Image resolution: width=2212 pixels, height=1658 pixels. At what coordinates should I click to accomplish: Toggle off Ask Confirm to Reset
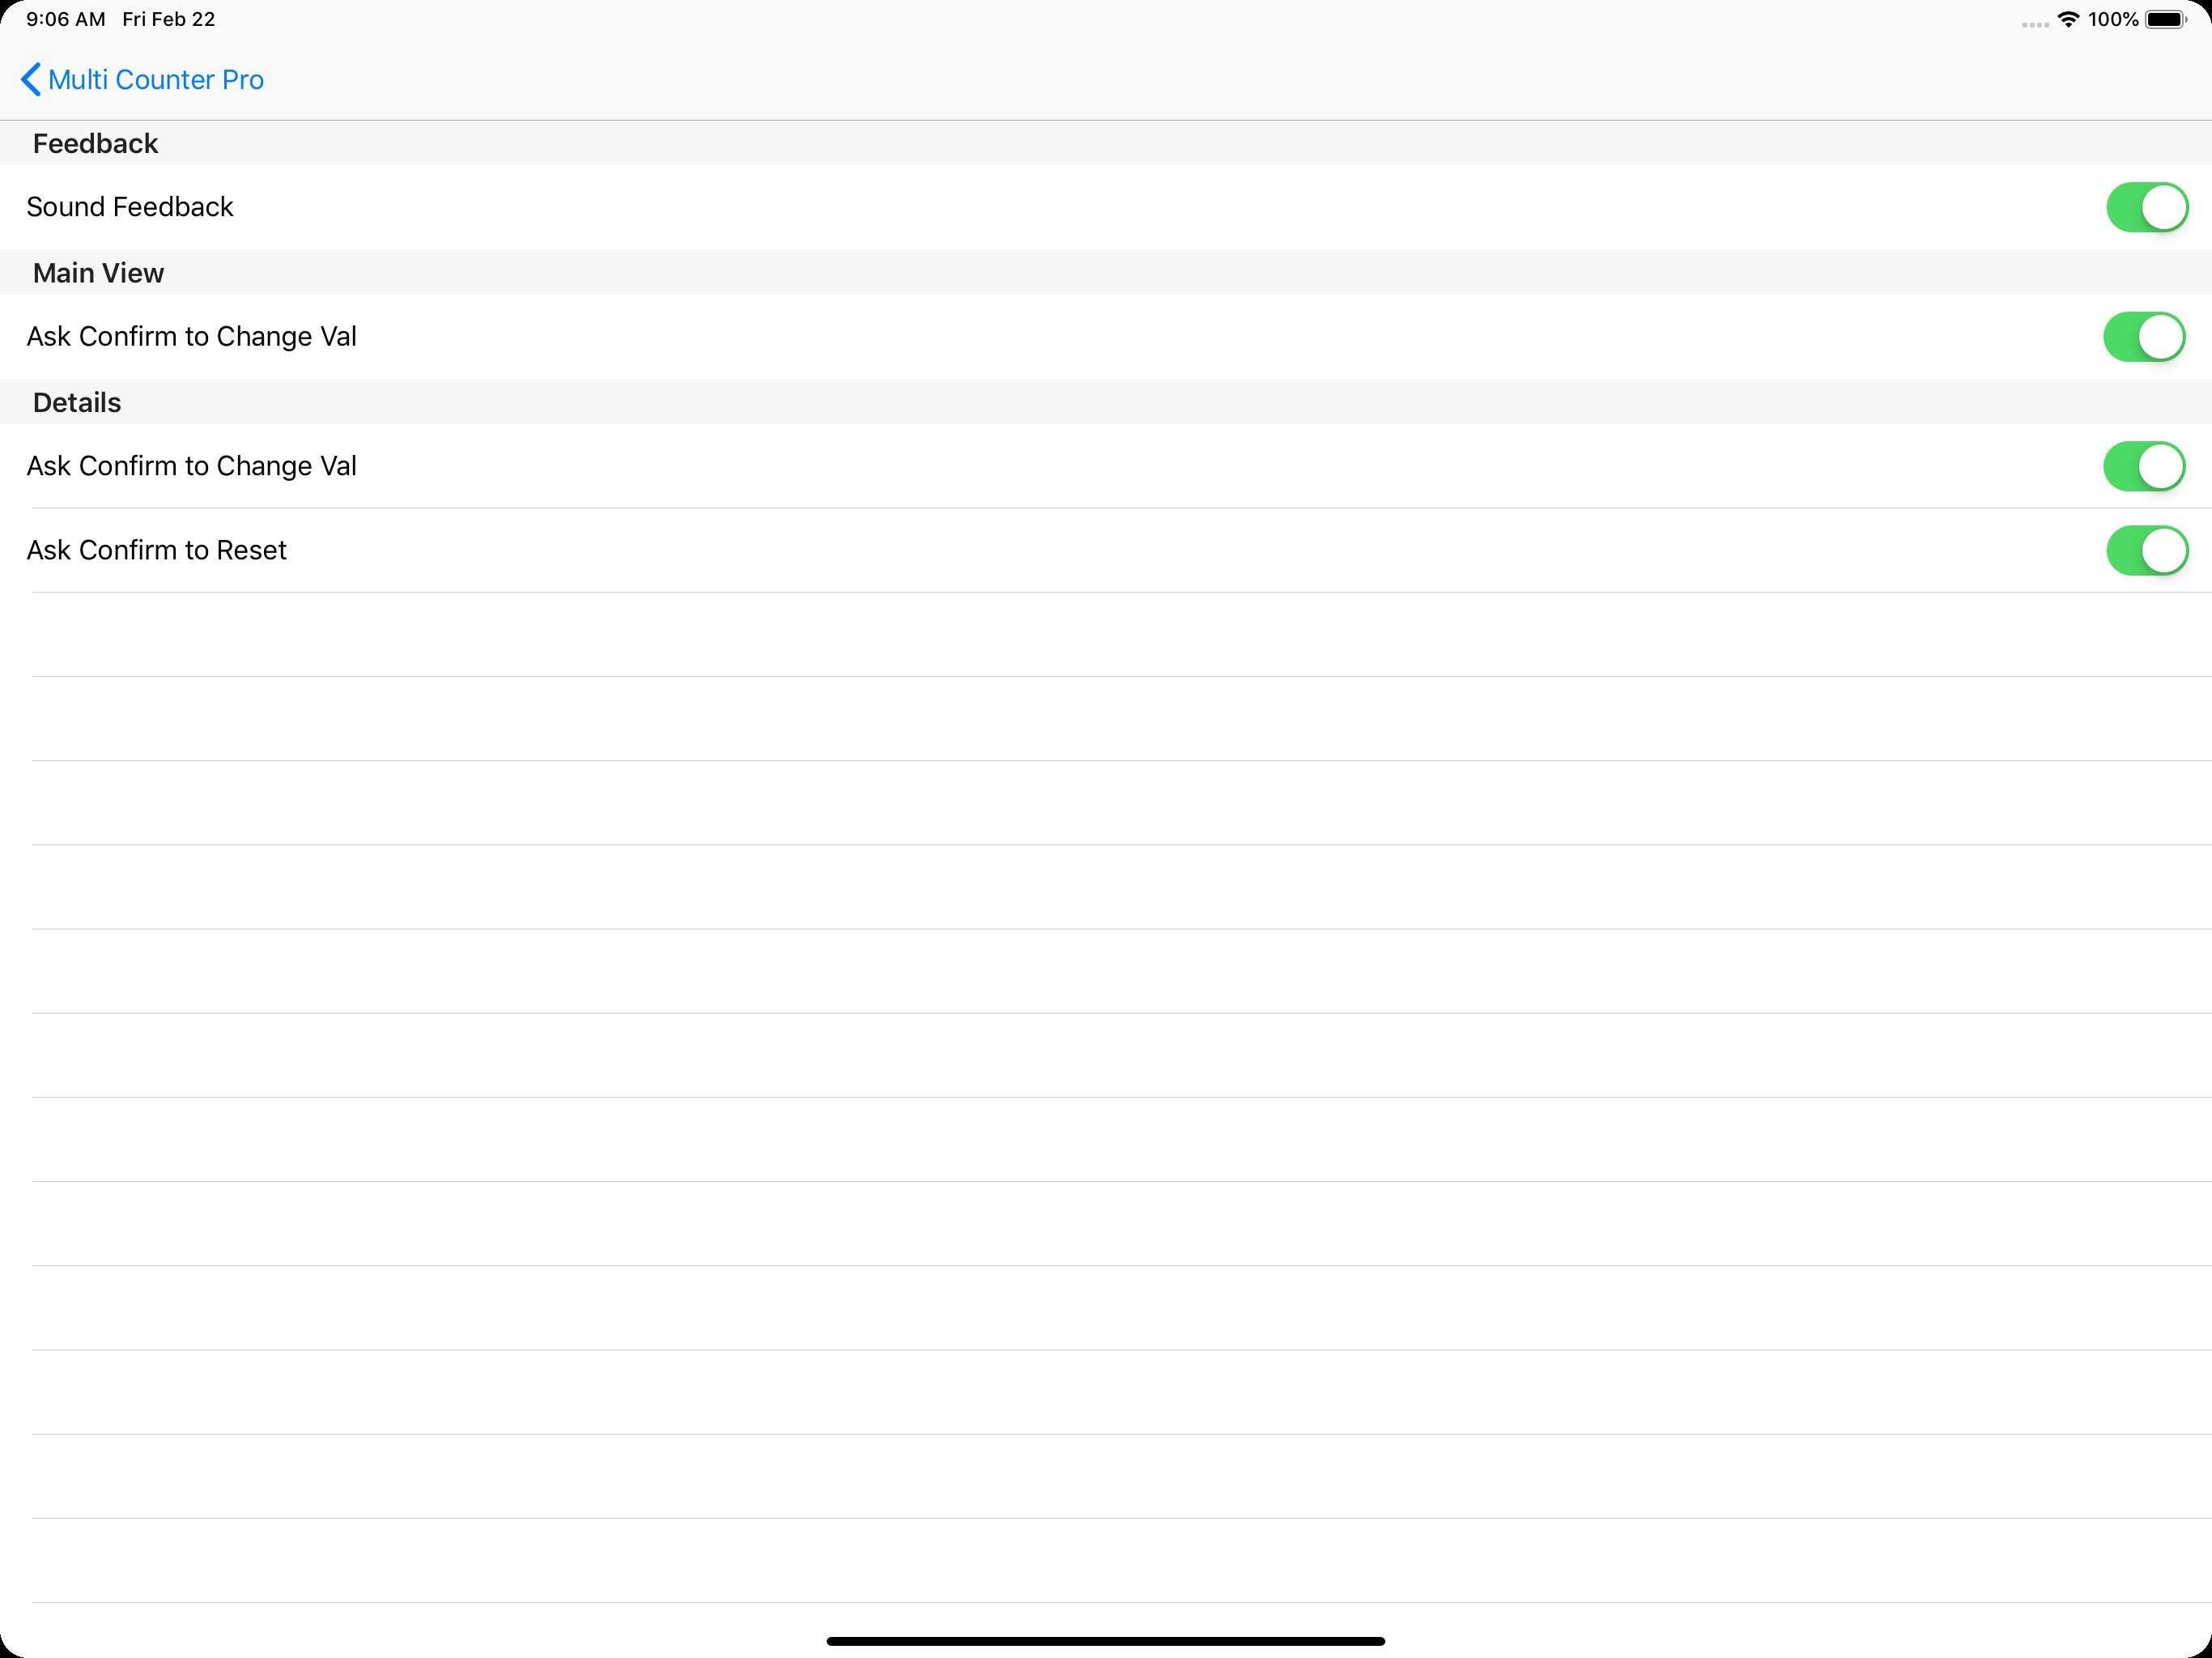coord(2147,550)
